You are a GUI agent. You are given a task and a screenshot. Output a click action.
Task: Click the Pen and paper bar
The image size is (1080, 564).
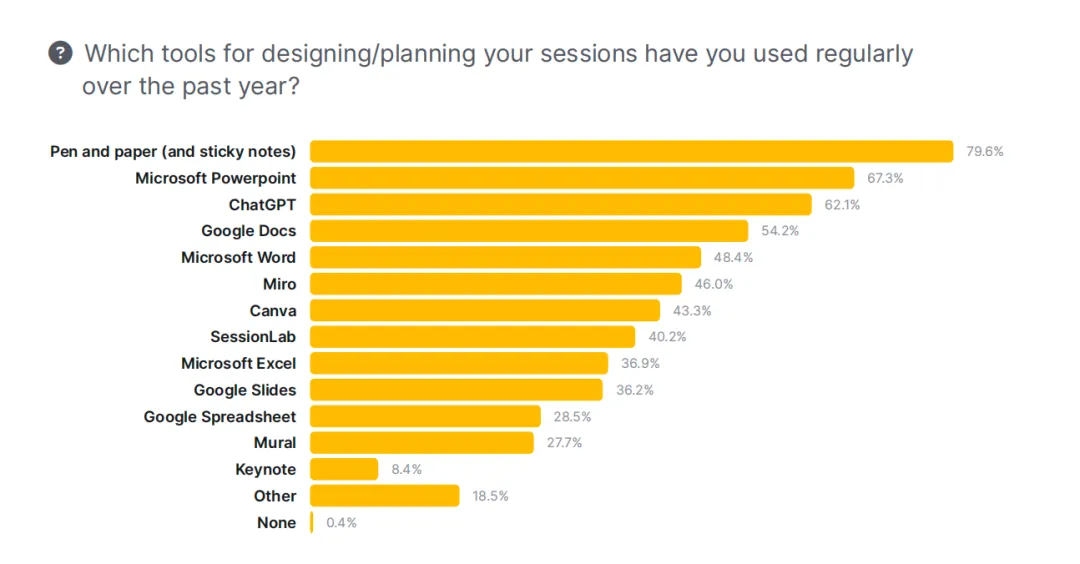coord(631,151)
